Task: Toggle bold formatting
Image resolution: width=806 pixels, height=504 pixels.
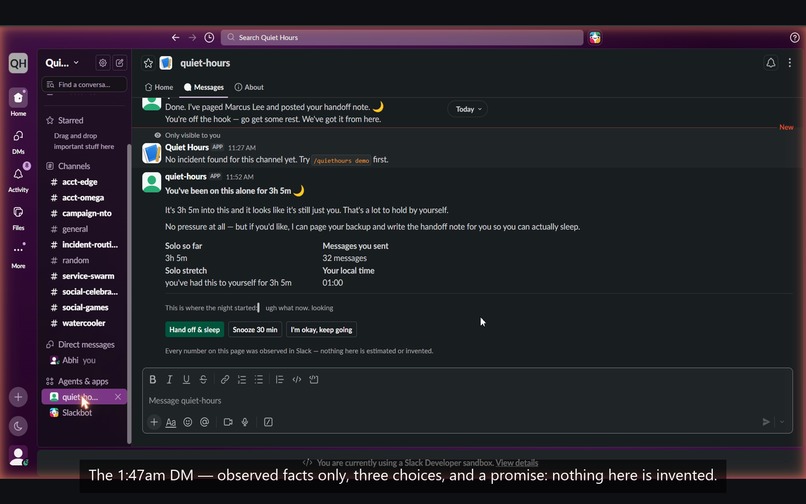Action: click(x=152, y=380)
